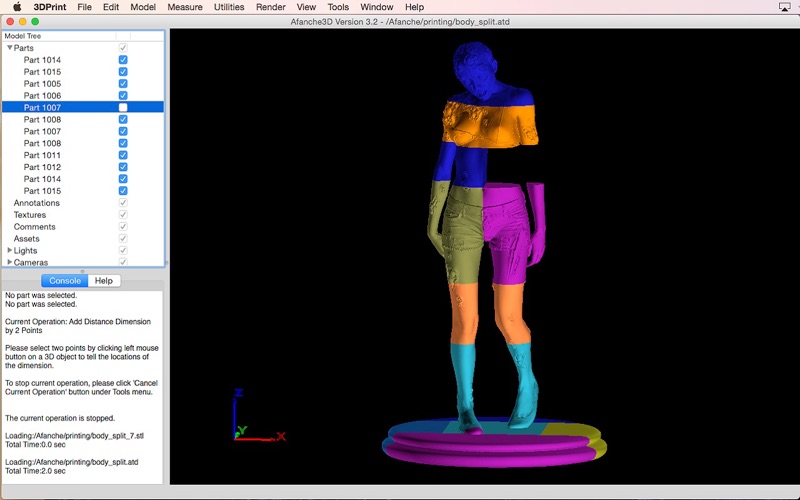Pick the olive green shorts part

pyautogui.click(x=464, y=235)
